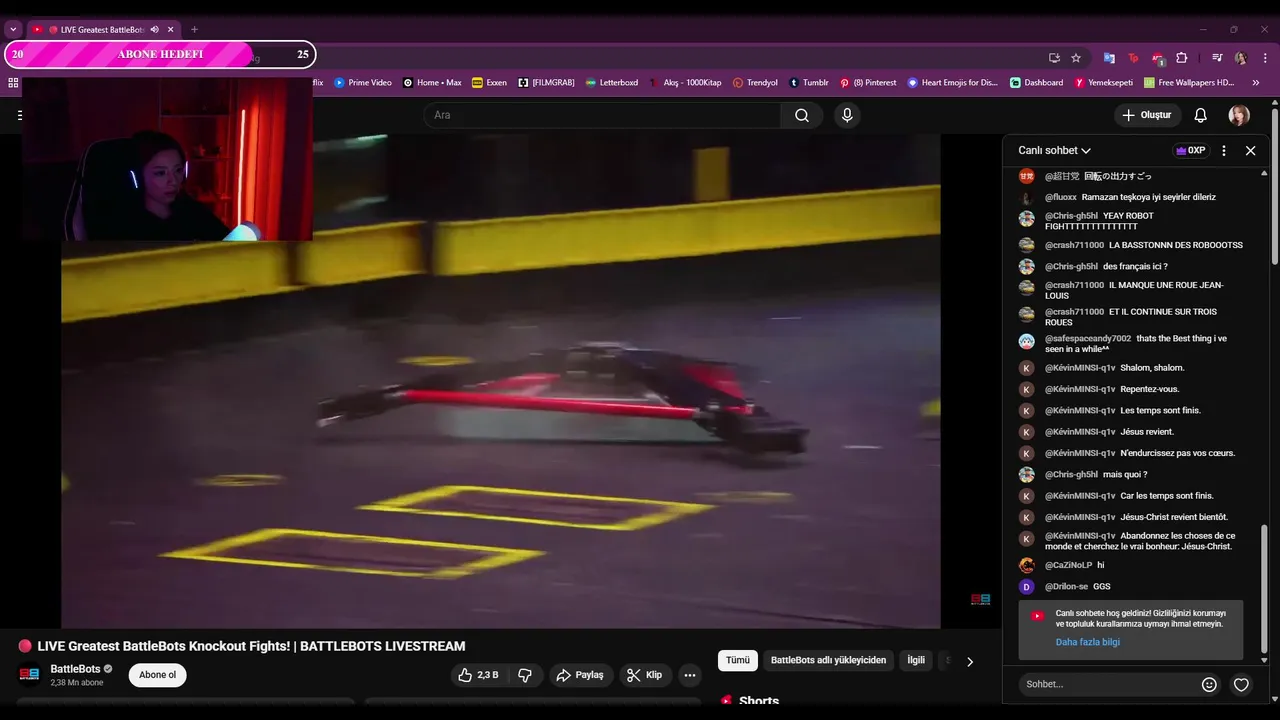
Task: Close the LIVE Greatest BattleBots tab
Action: [171, 30]
